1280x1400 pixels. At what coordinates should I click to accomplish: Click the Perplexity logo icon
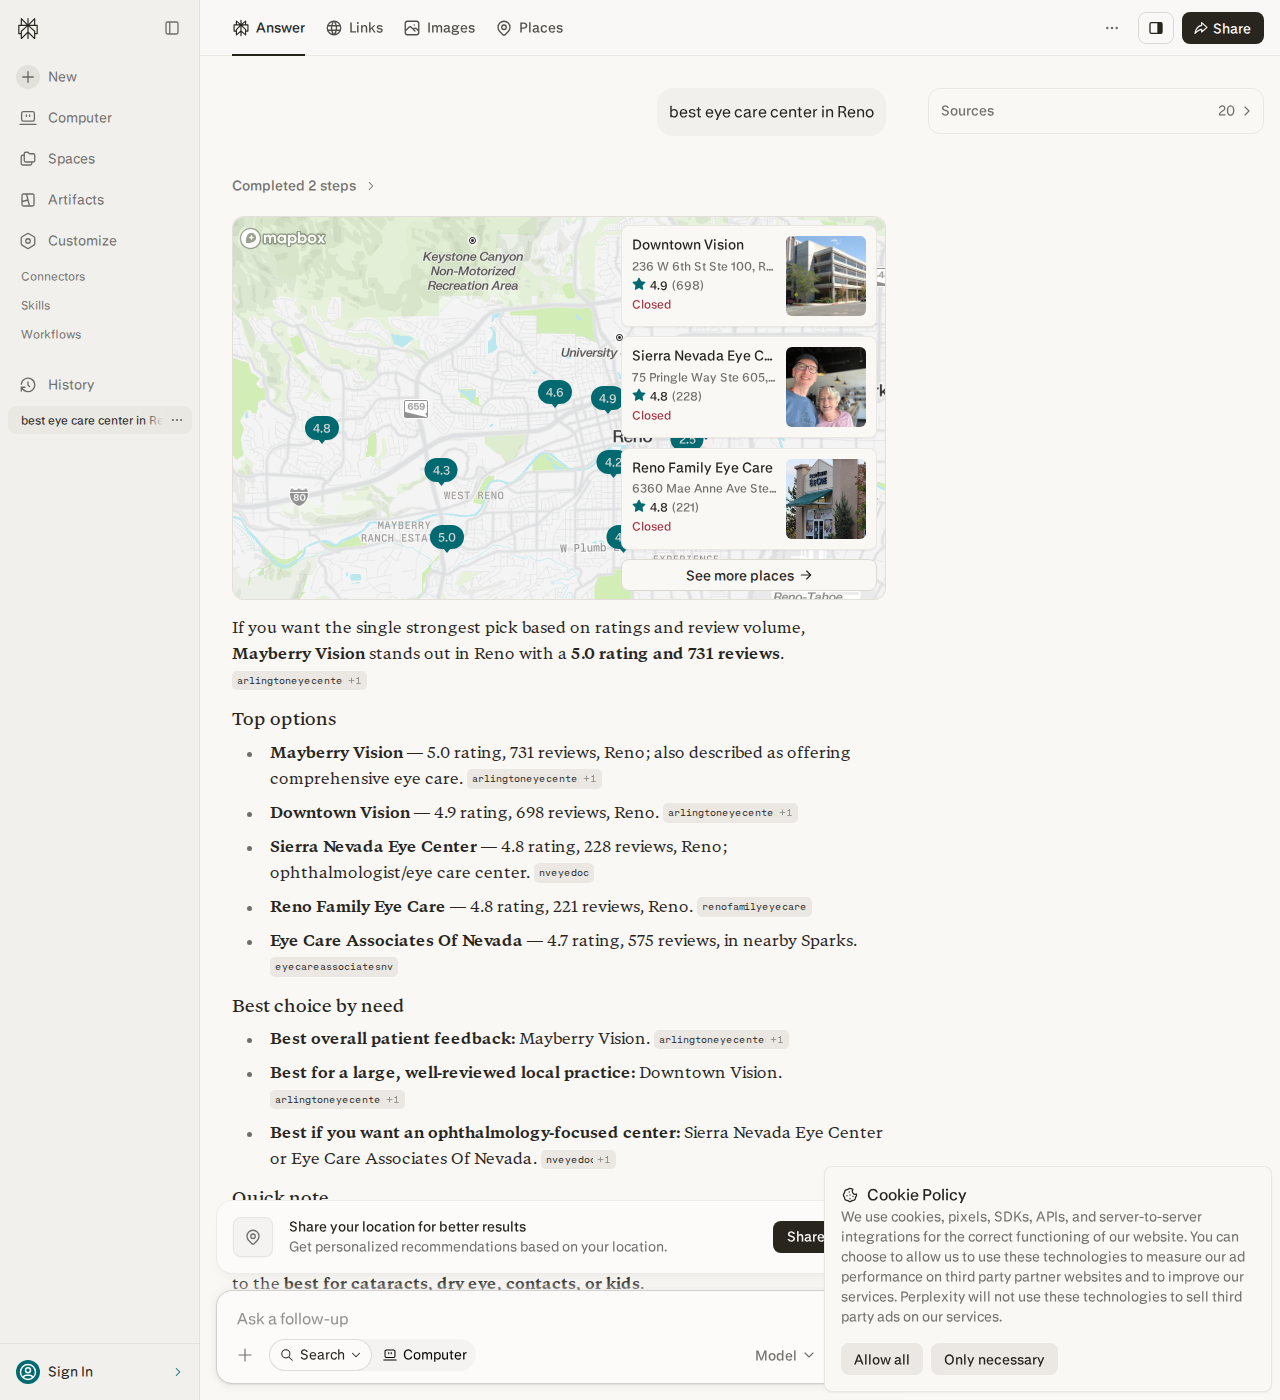click(x=28, y=28)
